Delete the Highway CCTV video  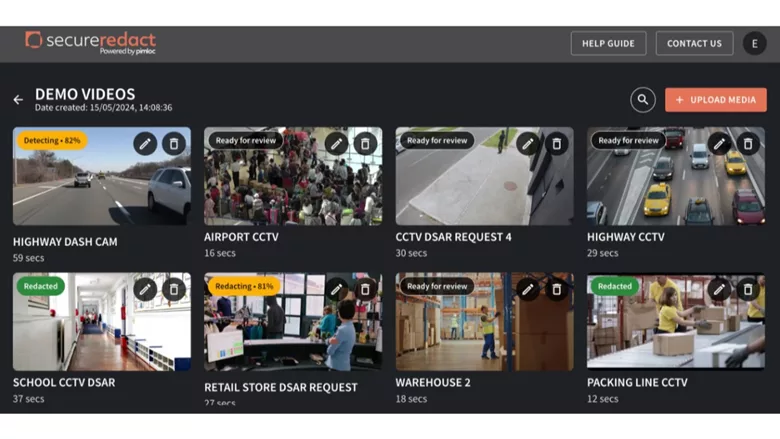click(748, 144)
